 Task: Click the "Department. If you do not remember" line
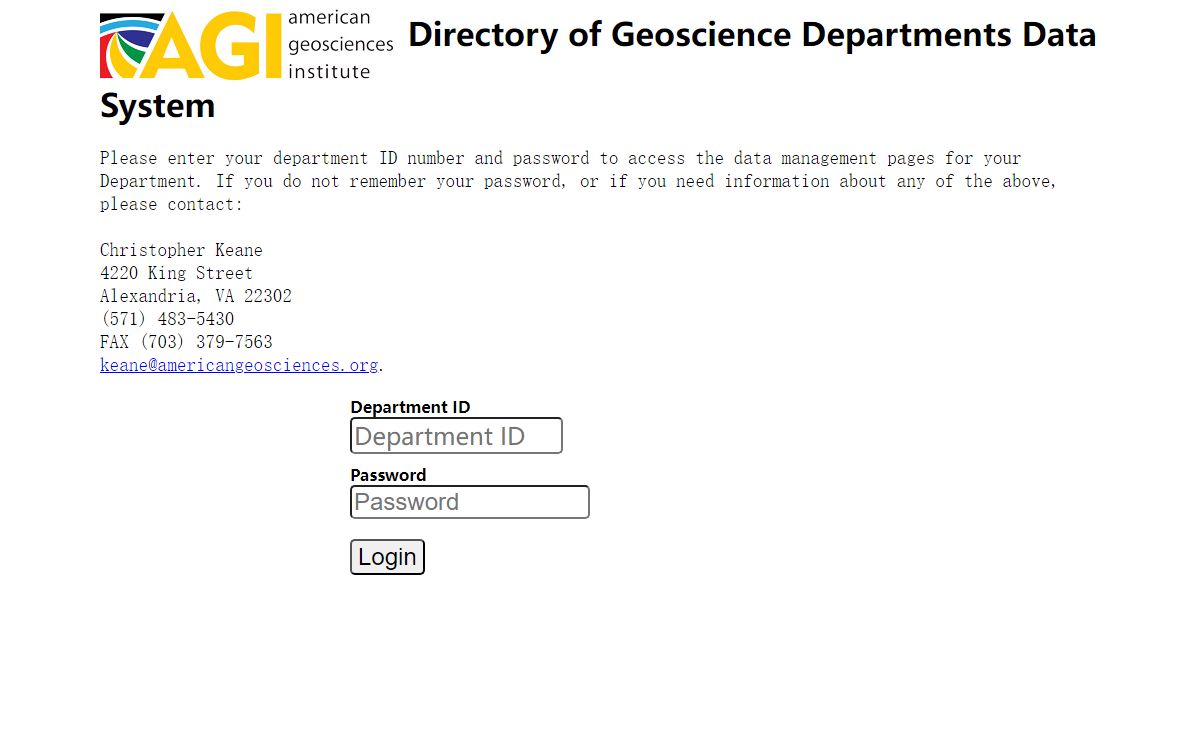[578, 181]
